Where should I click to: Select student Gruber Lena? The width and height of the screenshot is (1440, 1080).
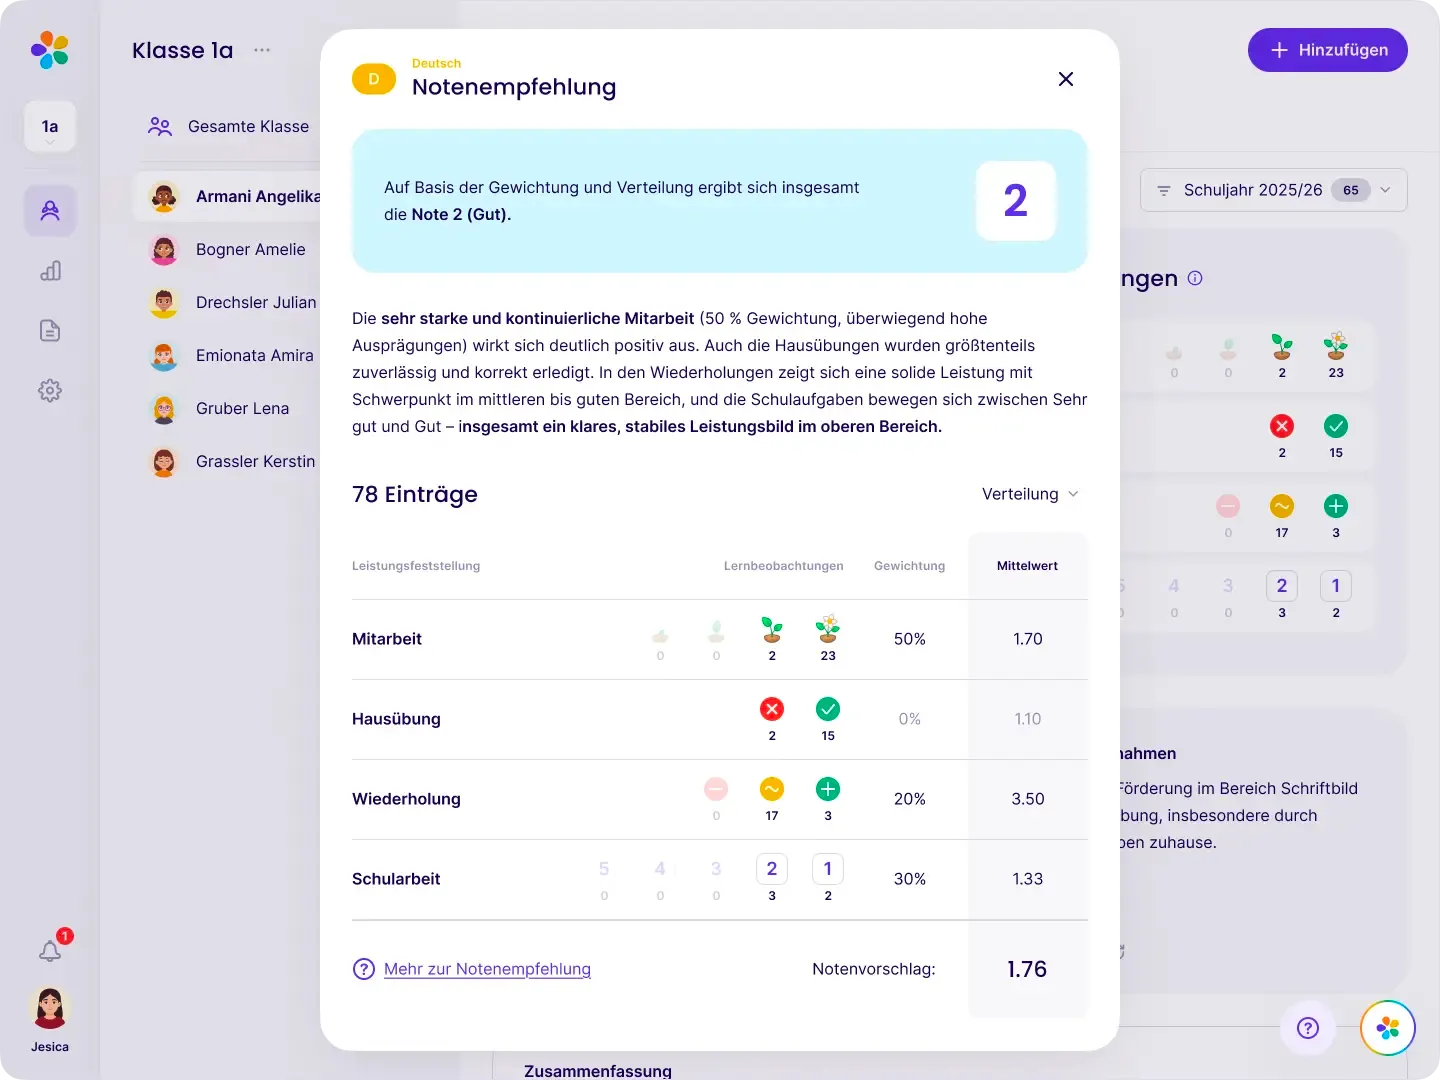242,409
